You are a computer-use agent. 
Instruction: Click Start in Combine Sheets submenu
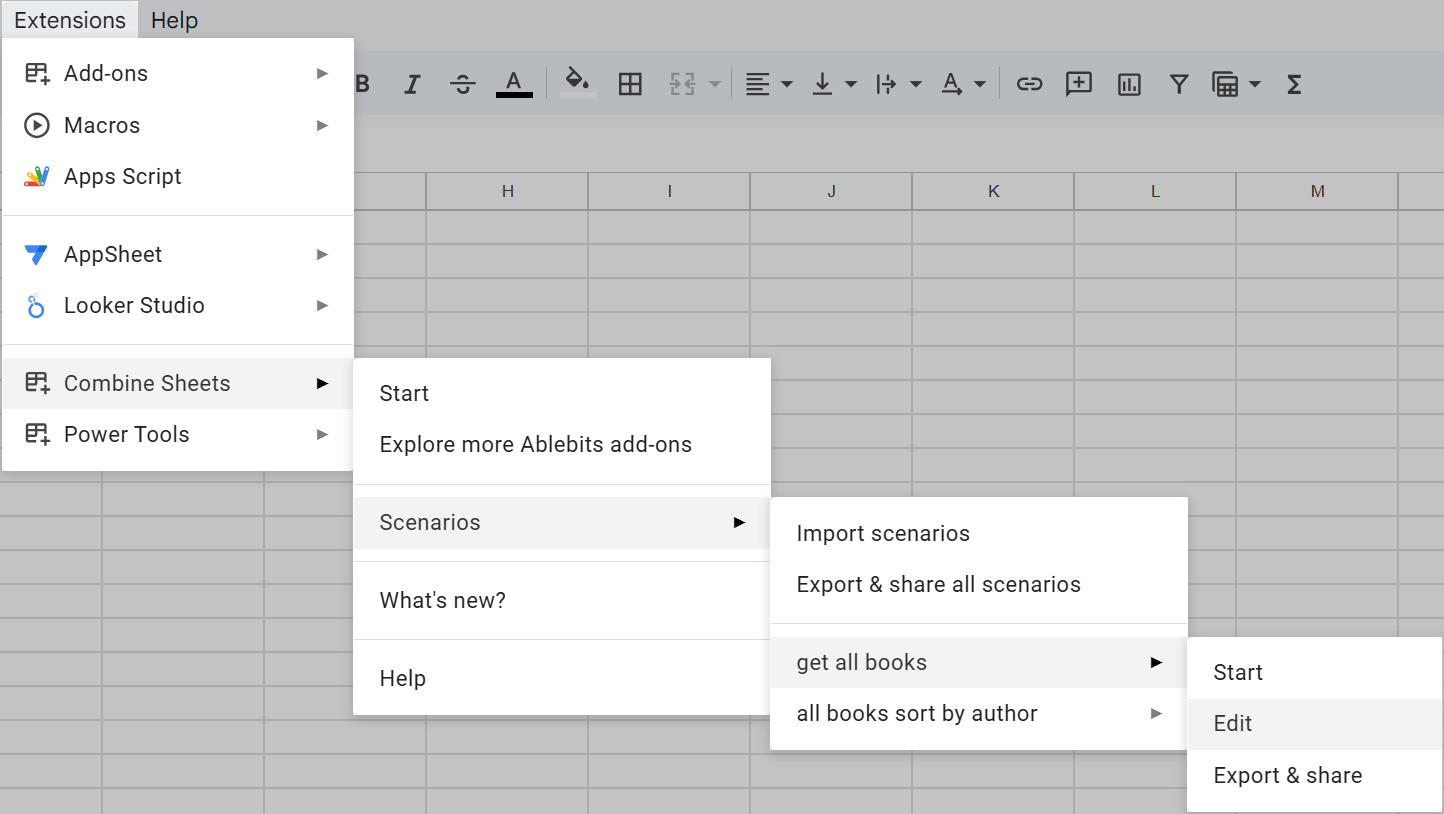[x=562, y=393]
